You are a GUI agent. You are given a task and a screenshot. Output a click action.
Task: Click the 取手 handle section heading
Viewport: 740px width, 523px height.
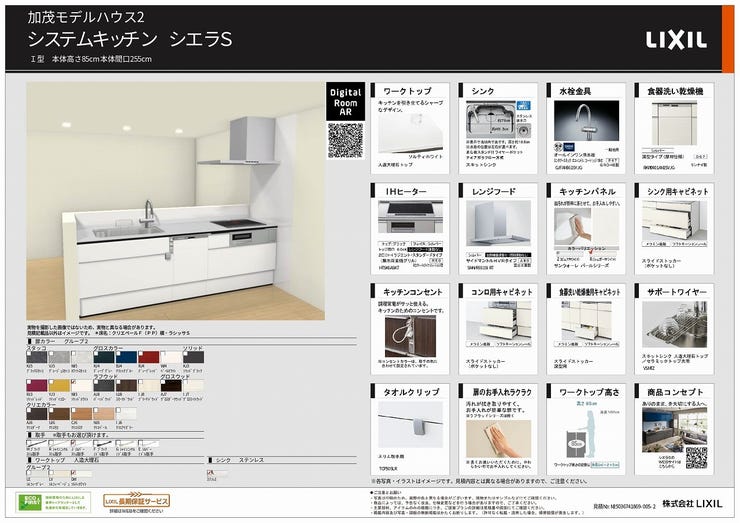[41, 434]
